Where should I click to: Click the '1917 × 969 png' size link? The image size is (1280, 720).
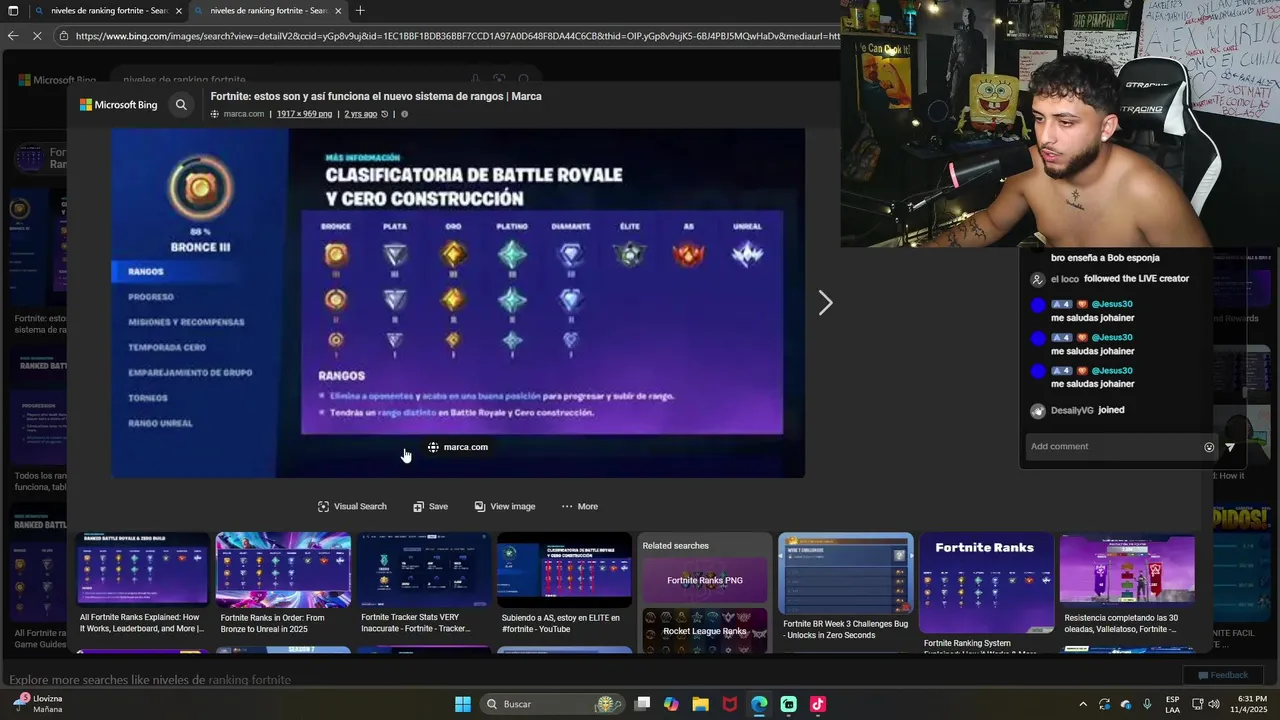click(304, 114)
